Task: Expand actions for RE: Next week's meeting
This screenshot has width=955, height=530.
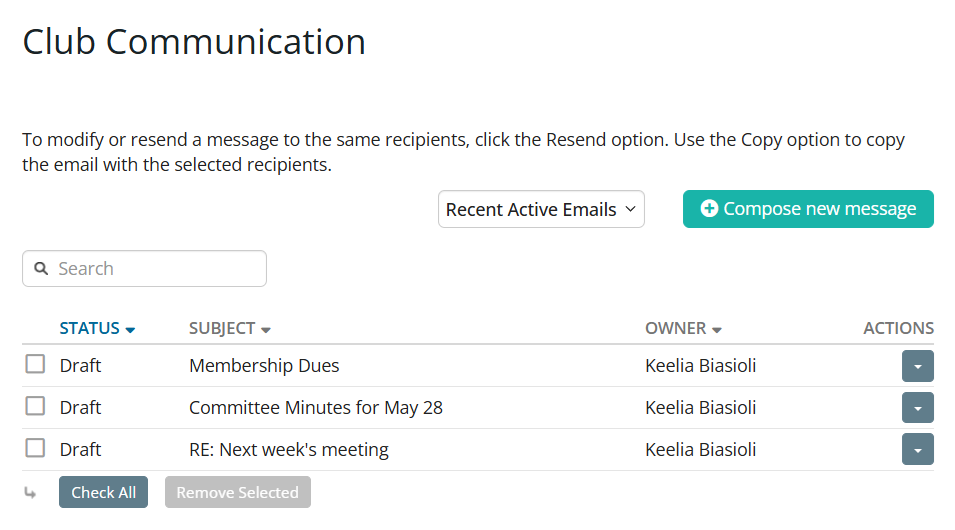Action: [x=917, y=450]
